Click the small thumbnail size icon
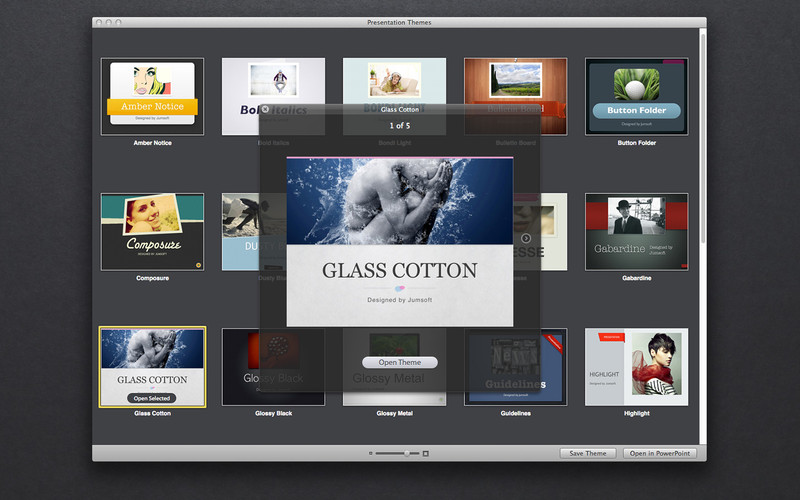 (371, 453)
